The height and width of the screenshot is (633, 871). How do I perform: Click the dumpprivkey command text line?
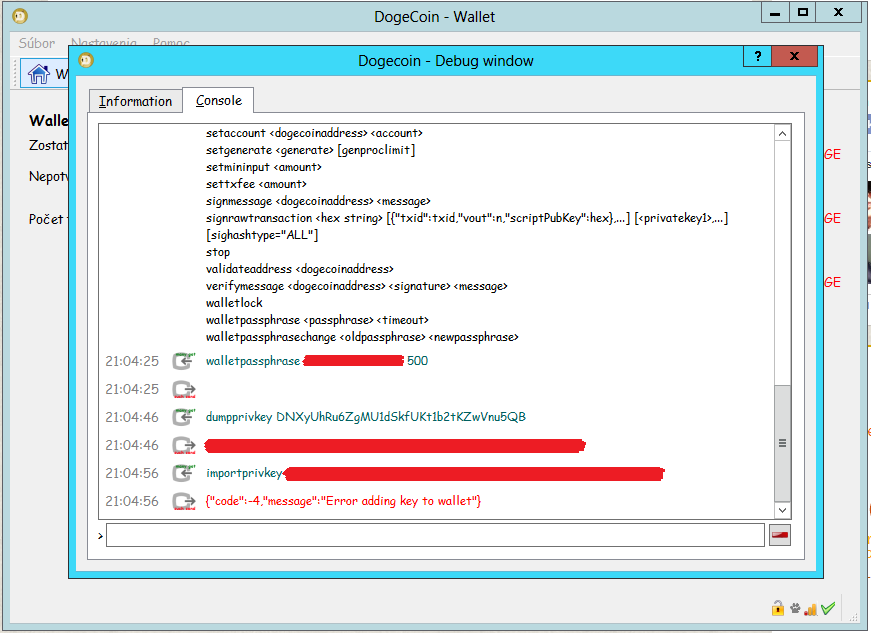click(366, 417)
